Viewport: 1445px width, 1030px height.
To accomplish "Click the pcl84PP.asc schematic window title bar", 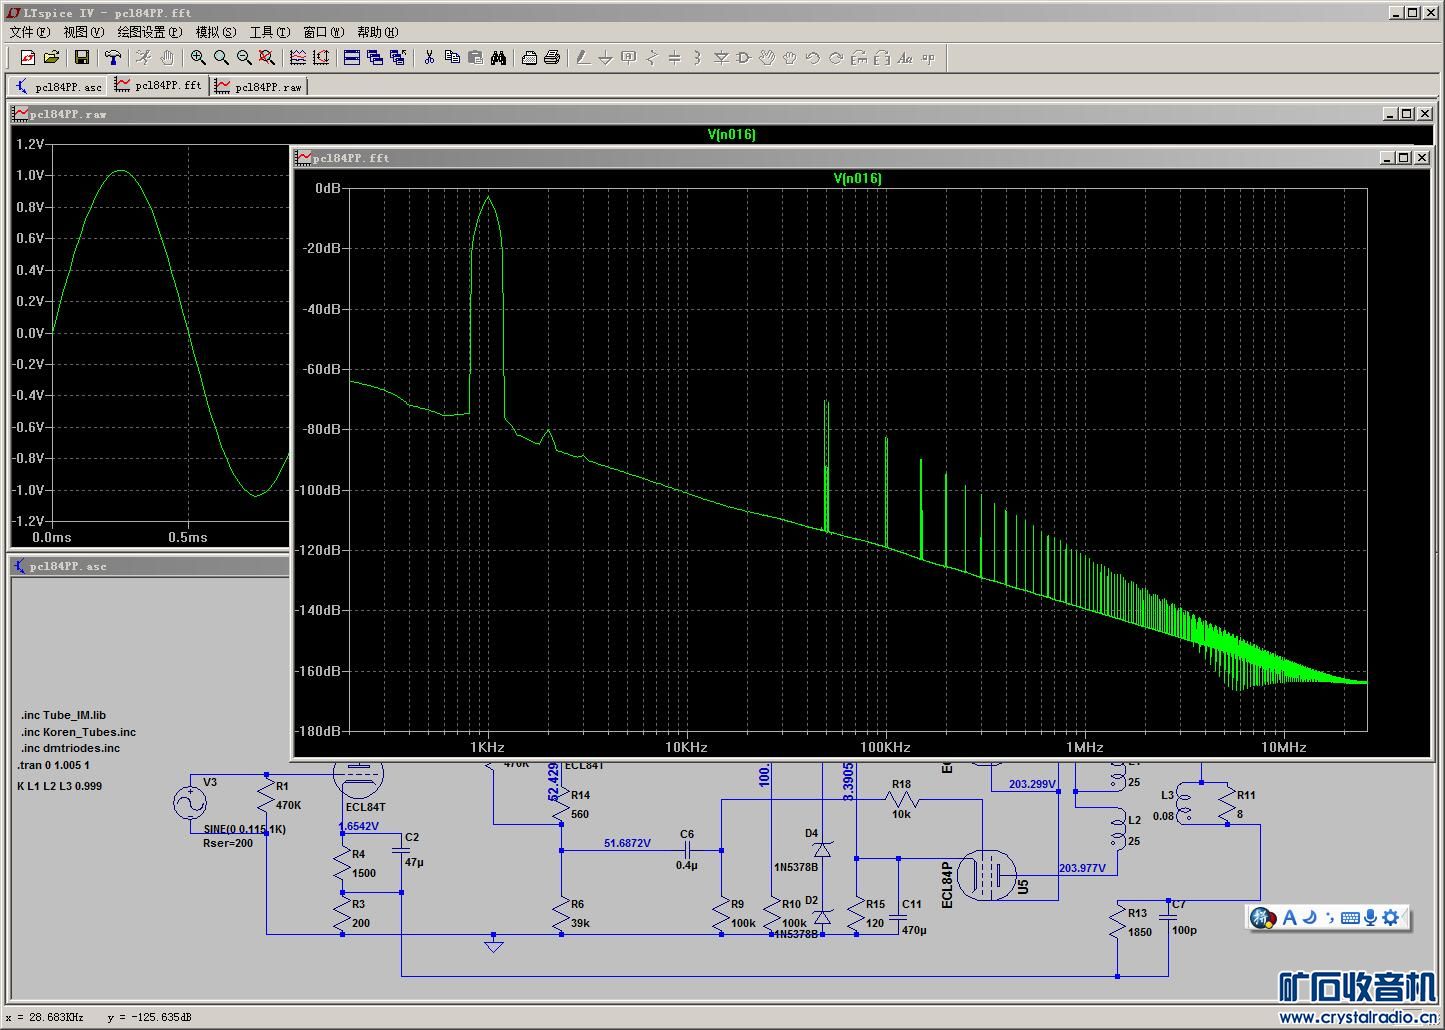I will pyautogui.click(x=150, y=566).
